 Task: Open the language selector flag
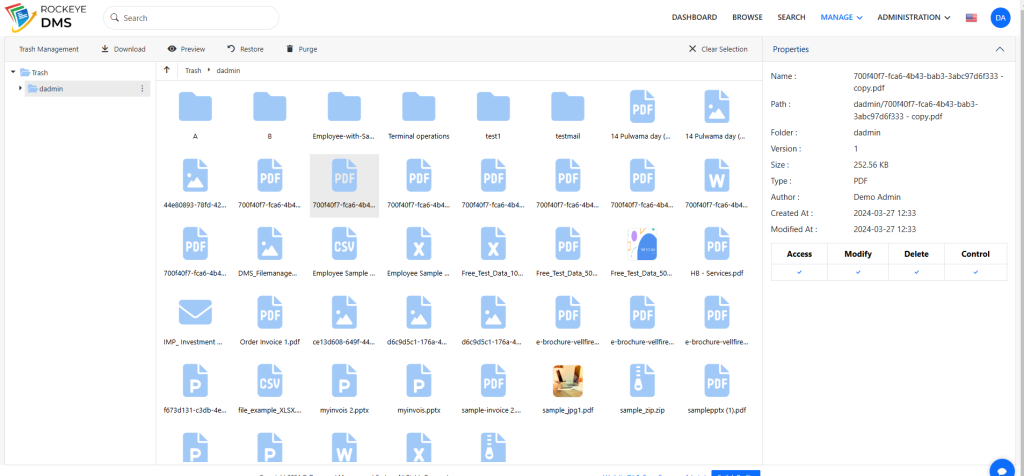pos(971,18)
